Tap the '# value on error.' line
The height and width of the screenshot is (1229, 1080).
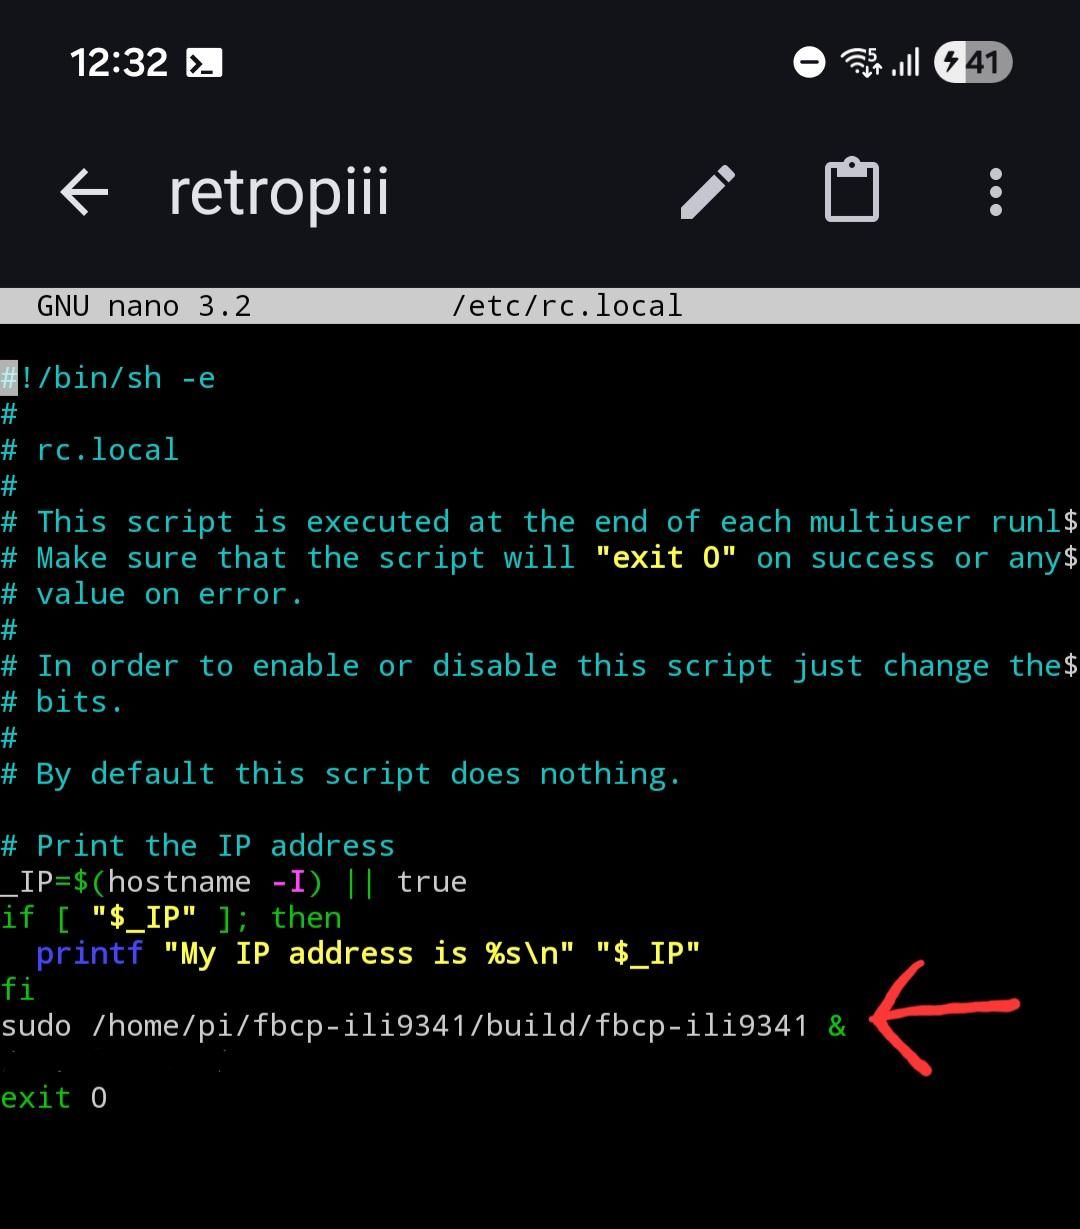pyautogui.click(x=151, y=594)
